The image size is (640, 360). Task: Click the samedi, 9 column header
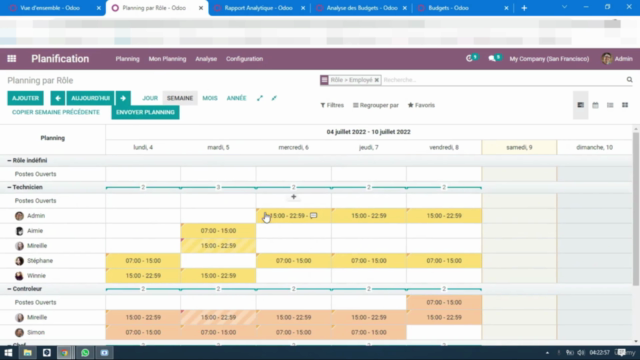coord(519,147)
